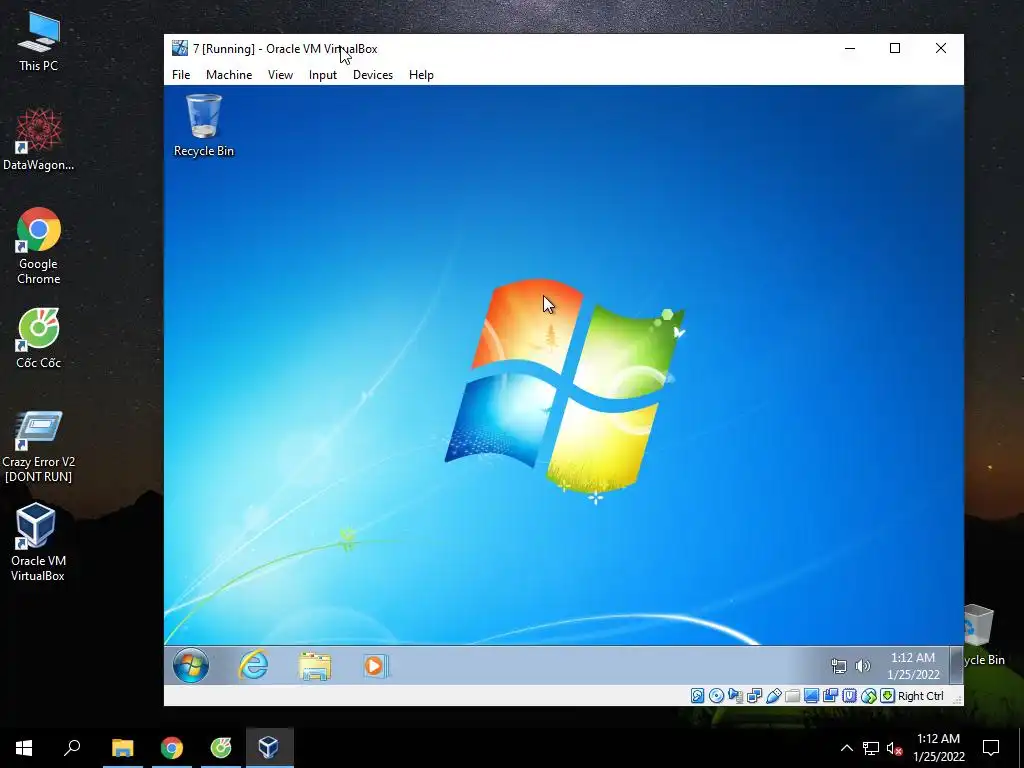Select the Crazy Error V2 shortcut on the desktop
The height and width of the screenshot is (768, 1024).
pyautogui.click(x=39, y=447)
